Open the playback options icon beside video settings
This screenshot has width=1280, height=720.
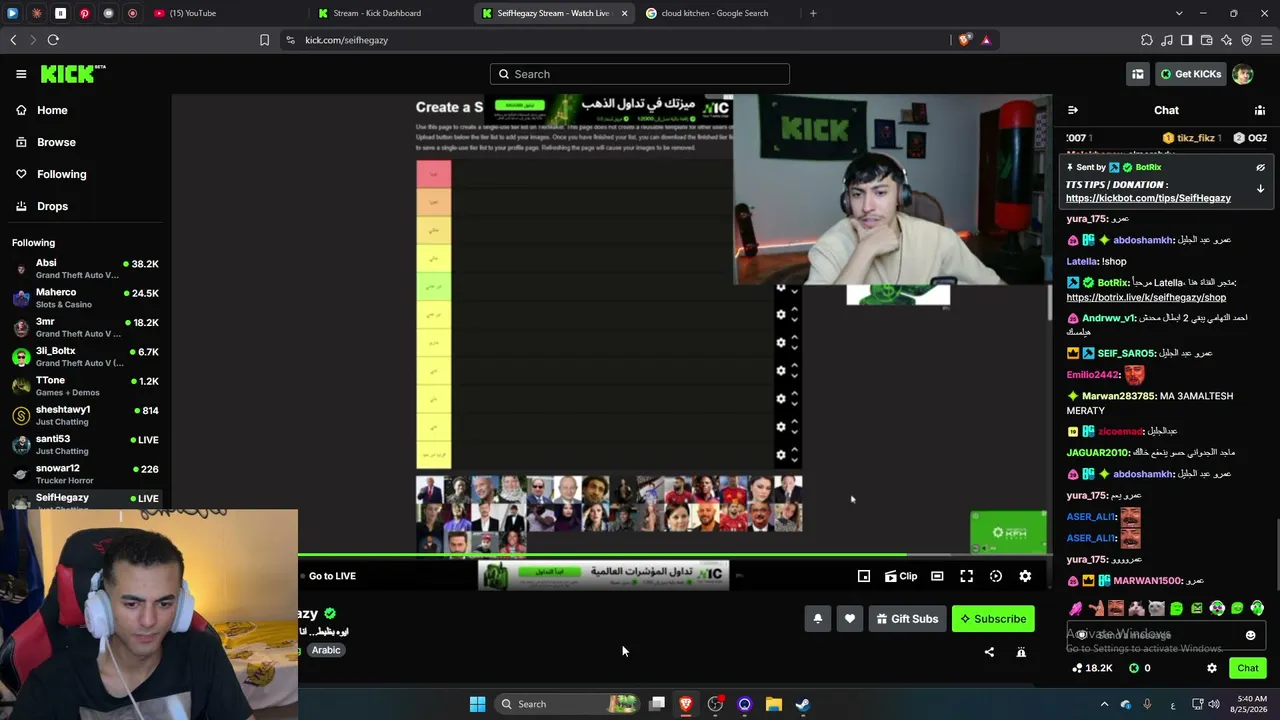(x=996, y=576)
